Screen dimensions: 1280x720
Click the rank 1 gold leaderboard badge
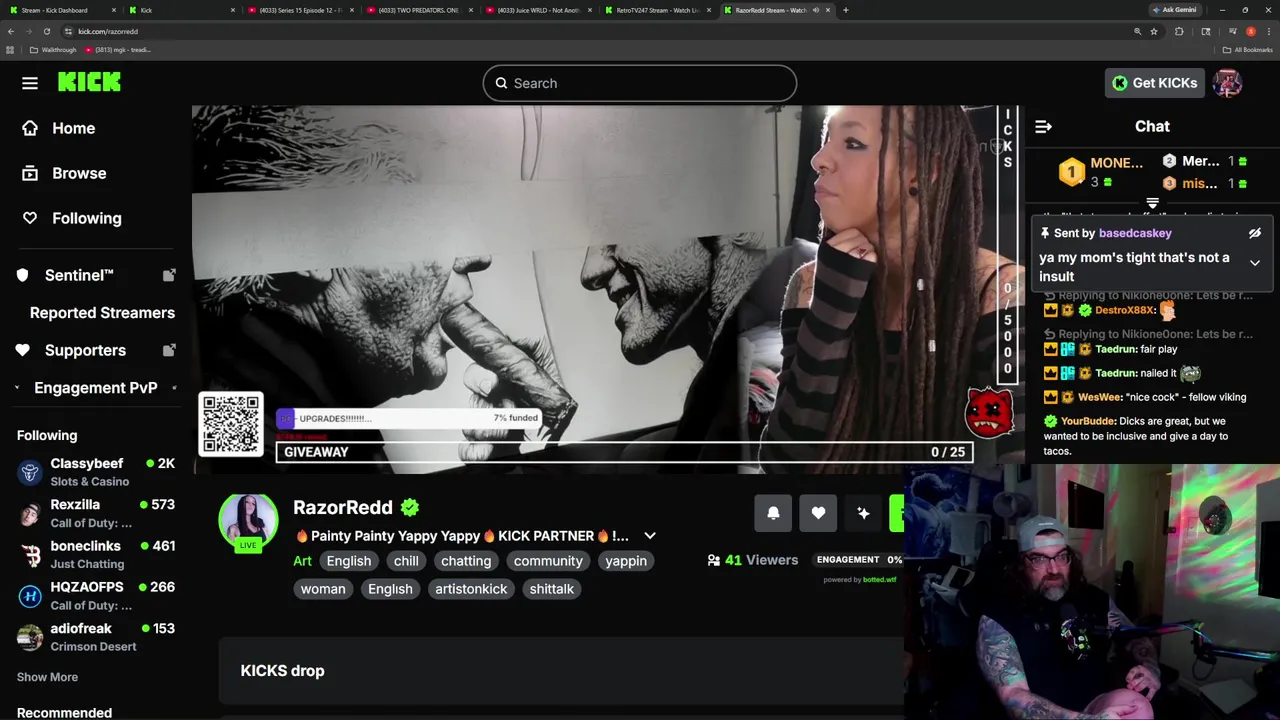click(x=1072, y=172)
